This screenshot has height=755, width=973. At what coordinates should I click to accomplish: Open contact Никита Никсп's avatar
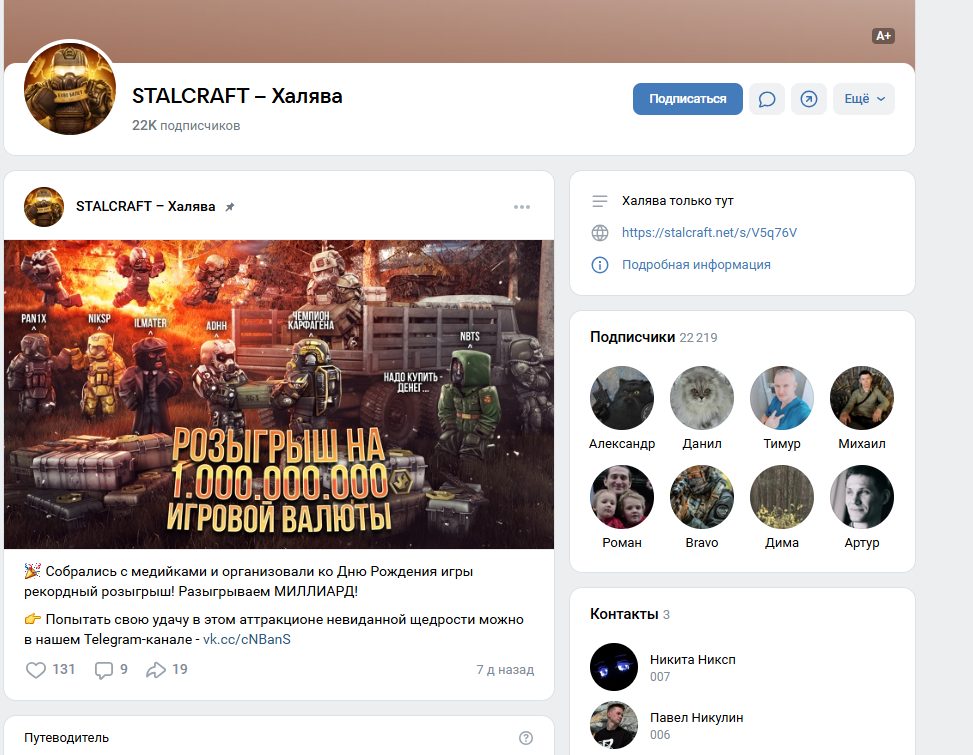pos(614,667)
